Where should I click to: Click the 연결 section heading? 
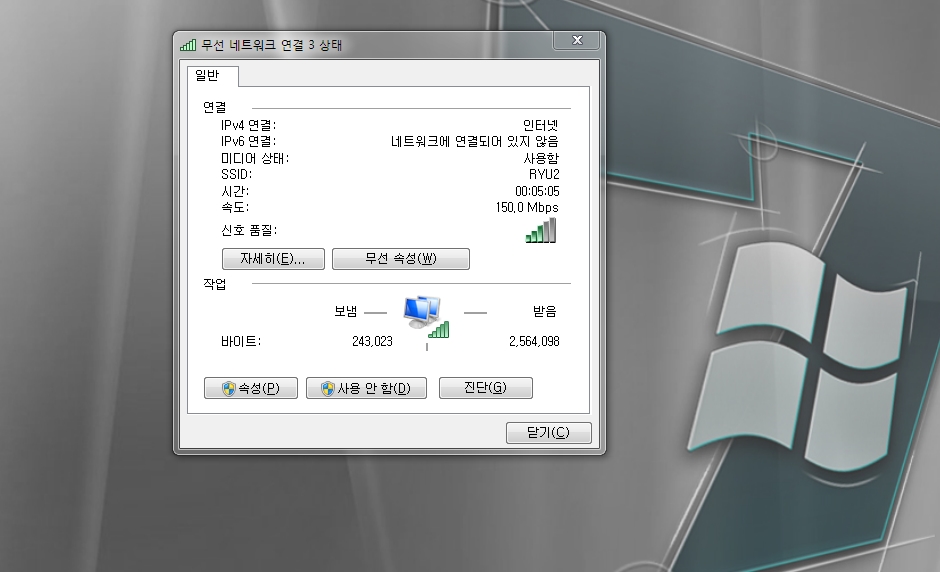click(215, 107)
